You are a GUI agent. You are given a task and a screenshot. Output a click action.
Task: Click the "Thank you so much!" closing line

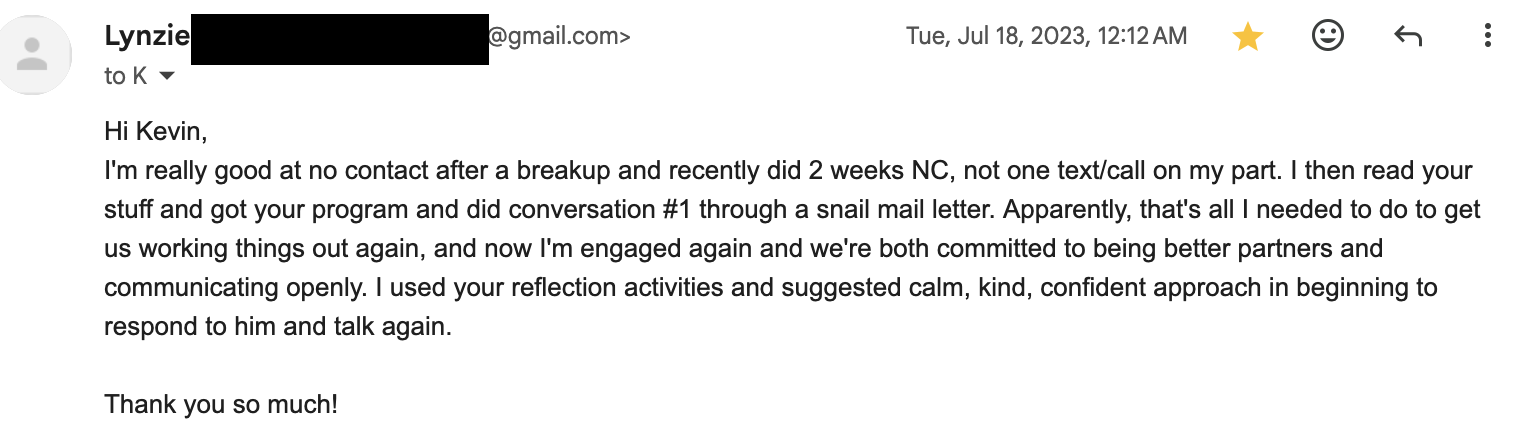pos(221,406)
